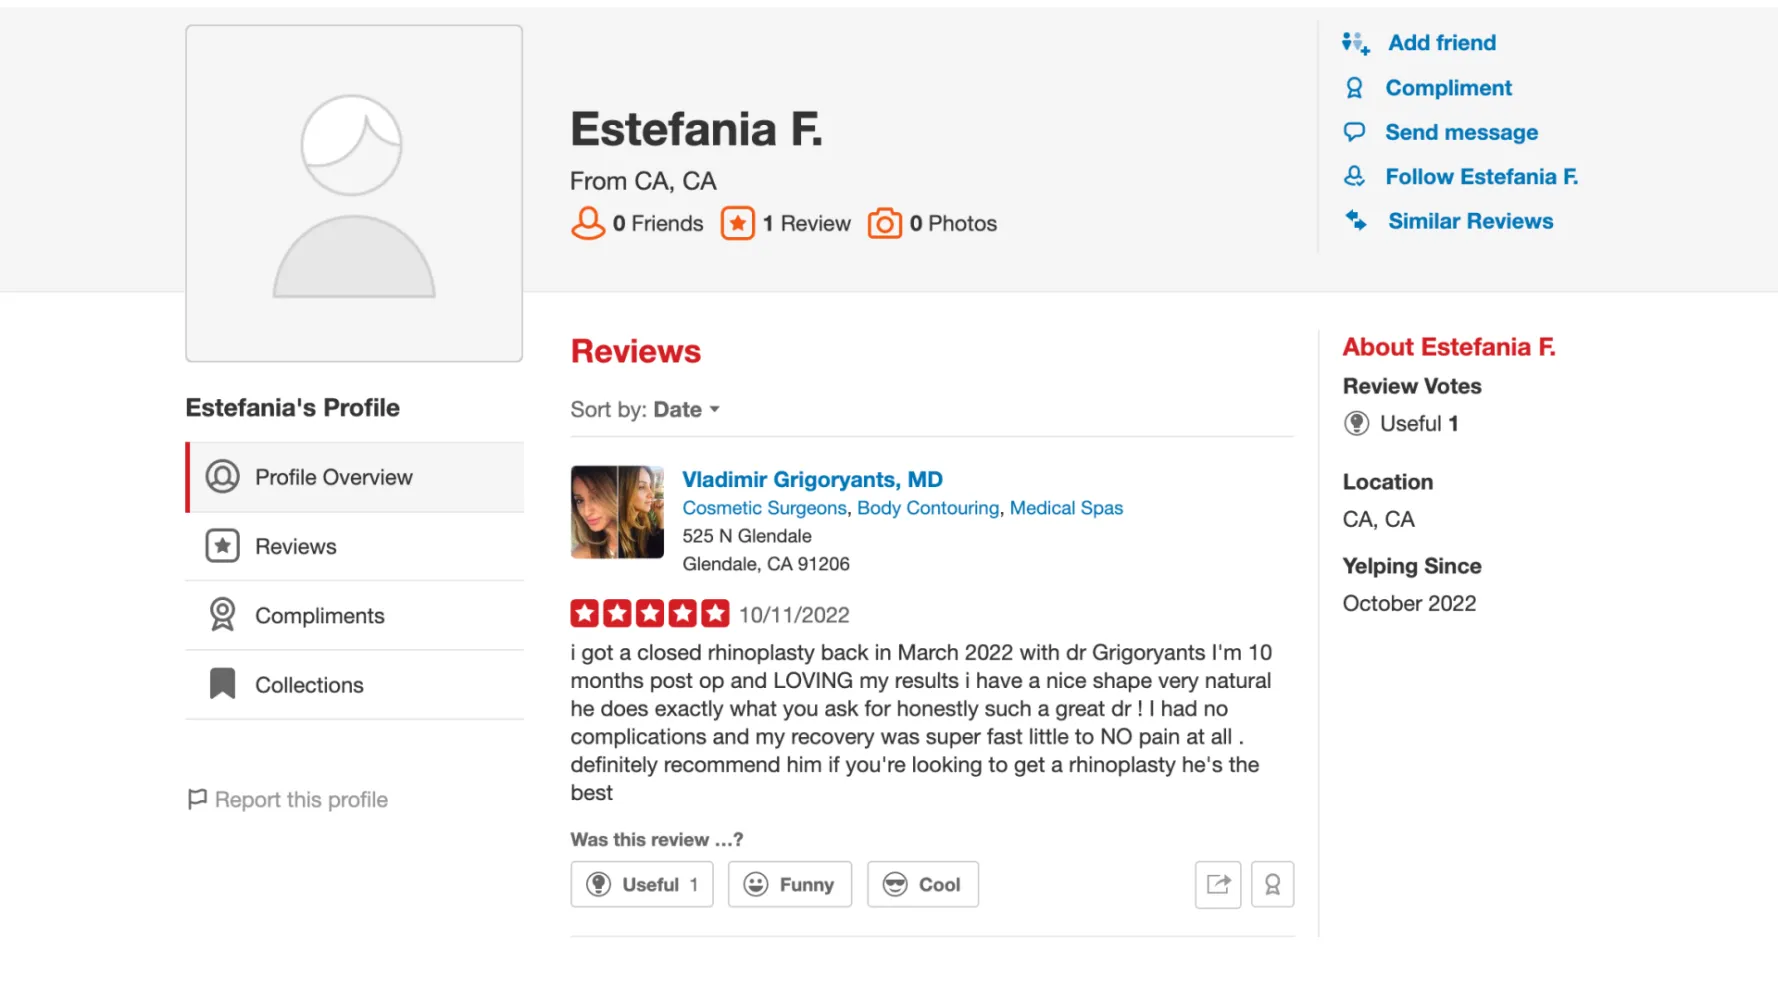
Task: Click the Similar Reviews icon
Action: click(x=1356, y=221)
